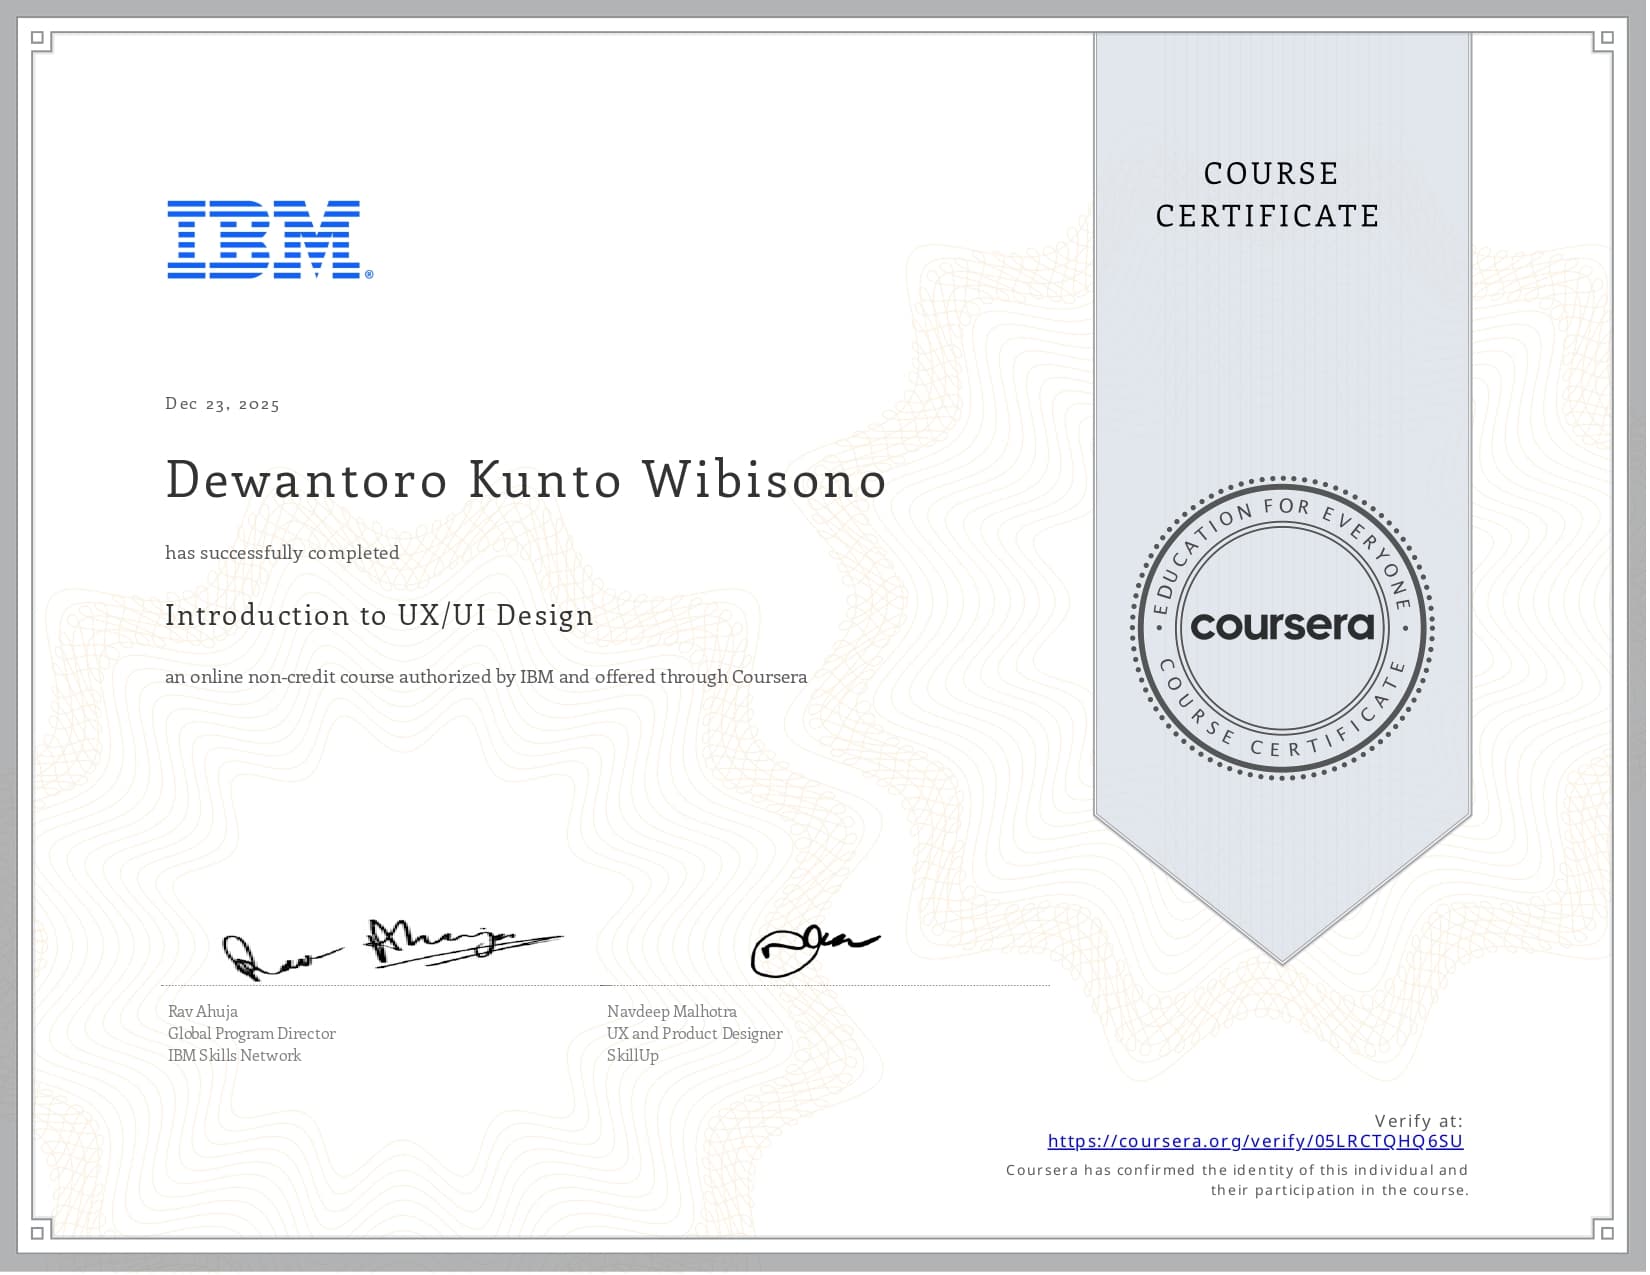Click the 'Navdeep Malhotra' printed name
The image size is (1650, 1275).
point(671,1011)
